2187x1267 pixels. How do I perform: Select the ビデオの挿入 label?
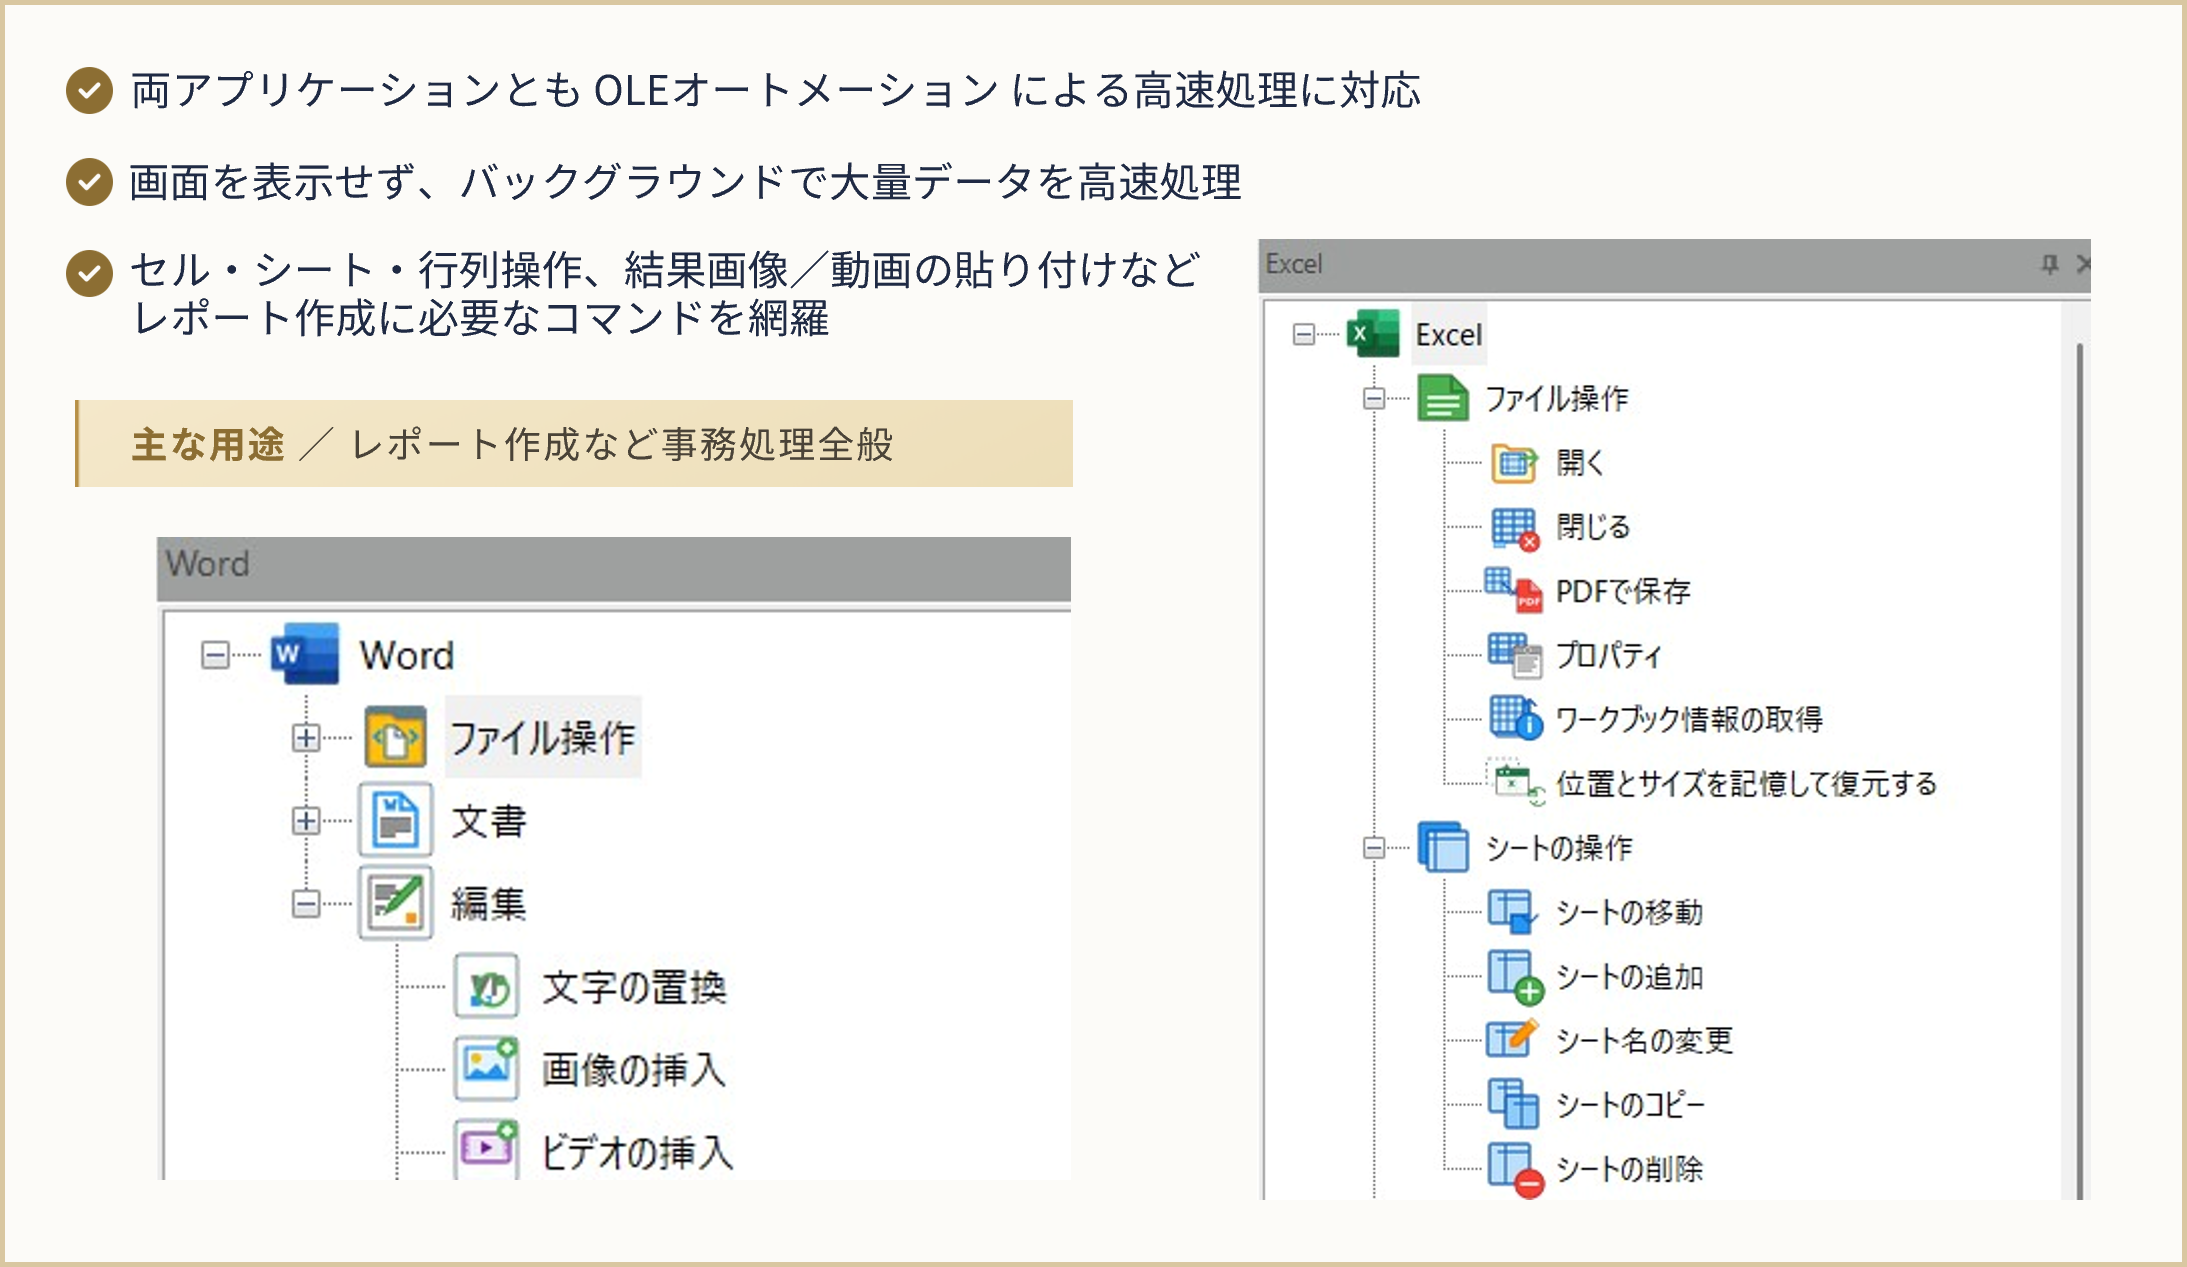point(637,1152)
